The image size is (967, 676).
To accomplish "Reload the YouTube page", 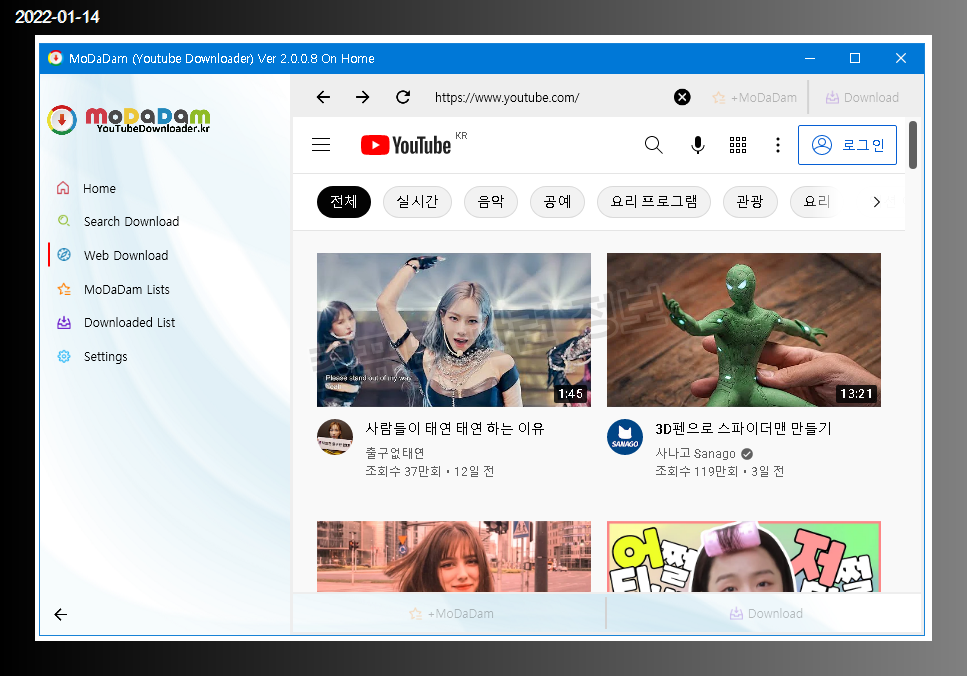I will click(403, 97).
